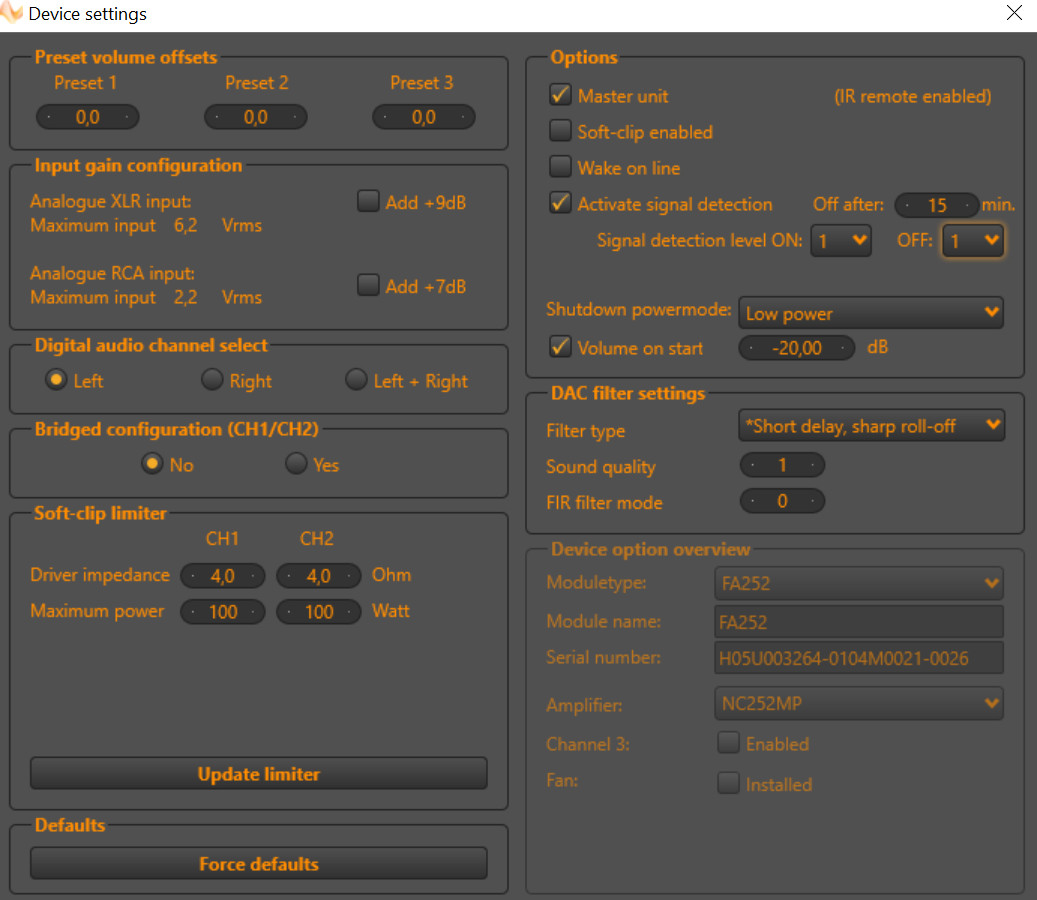The width and height of the screenshot is (1037, 900).
Task: Increase CH1 Driver impedance
Action: tap(253, 576)
